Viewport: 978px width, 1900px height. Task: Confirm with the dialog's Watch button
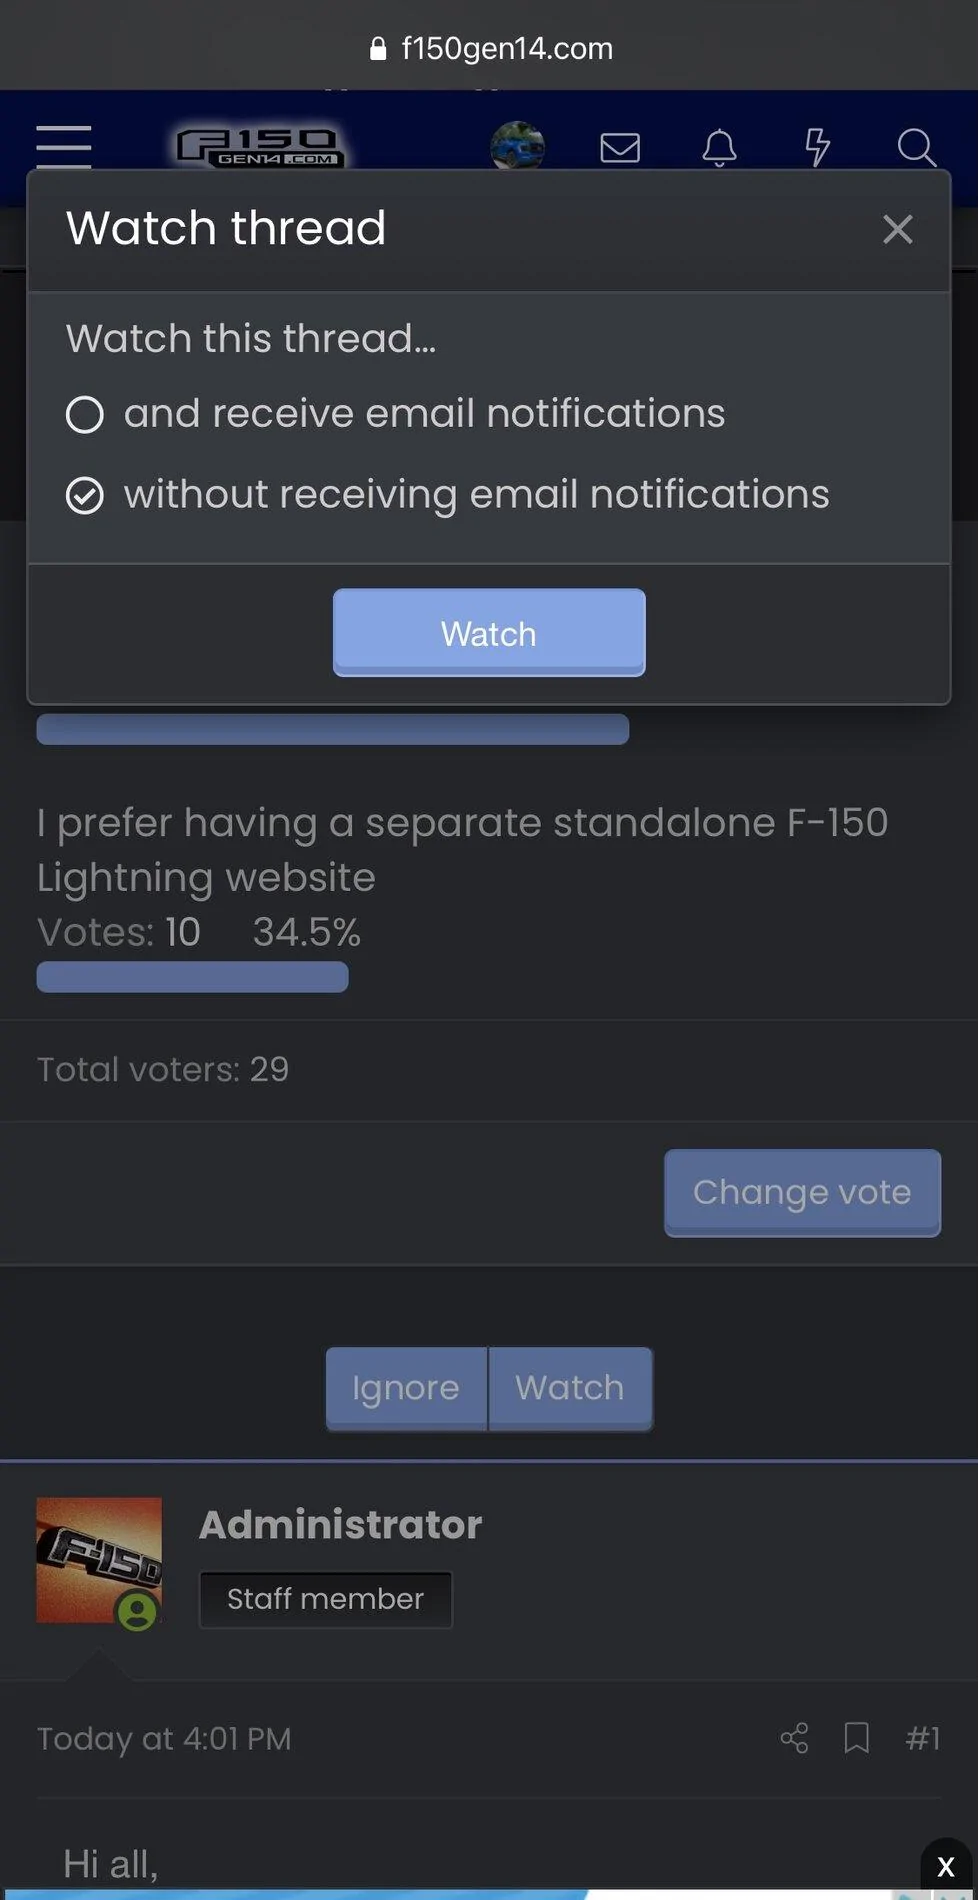point(489,633)
